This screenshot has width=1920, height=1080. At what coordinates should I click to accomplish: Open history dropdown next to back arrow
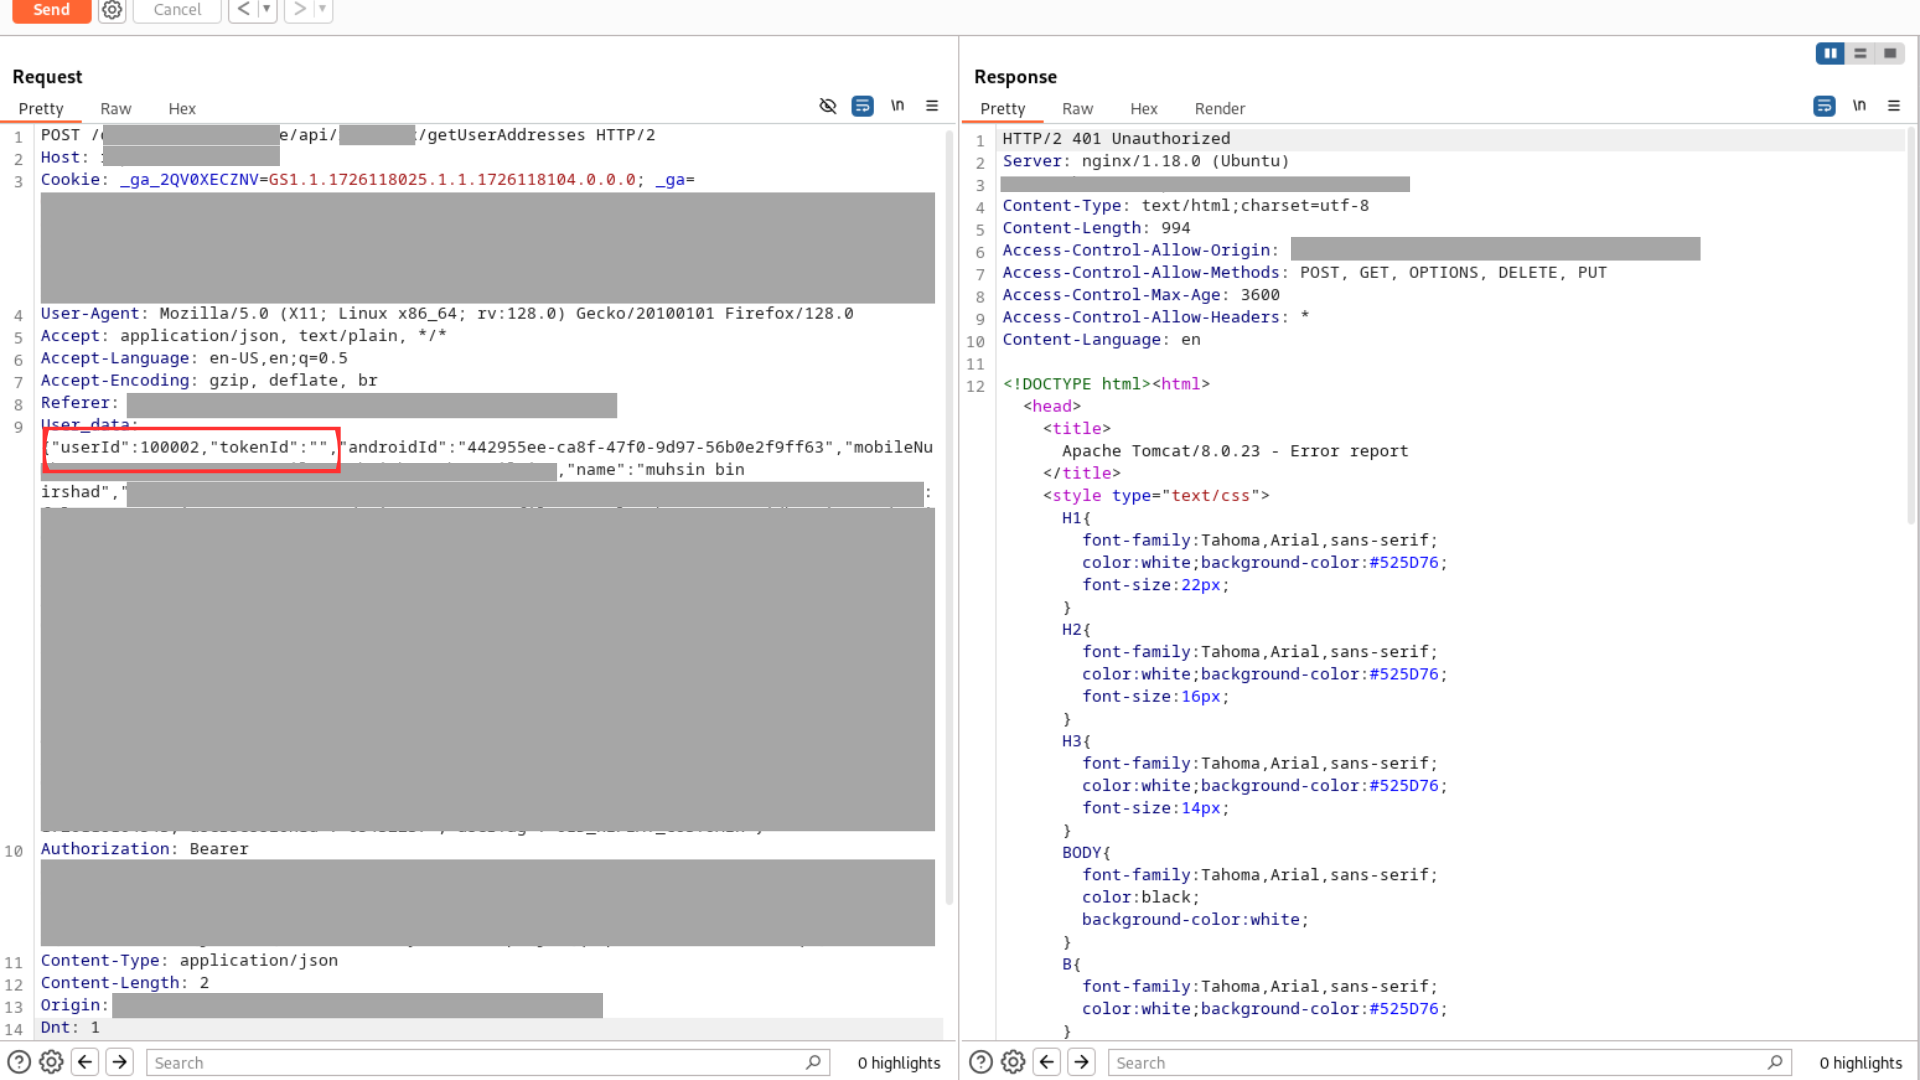pos(267,9)
